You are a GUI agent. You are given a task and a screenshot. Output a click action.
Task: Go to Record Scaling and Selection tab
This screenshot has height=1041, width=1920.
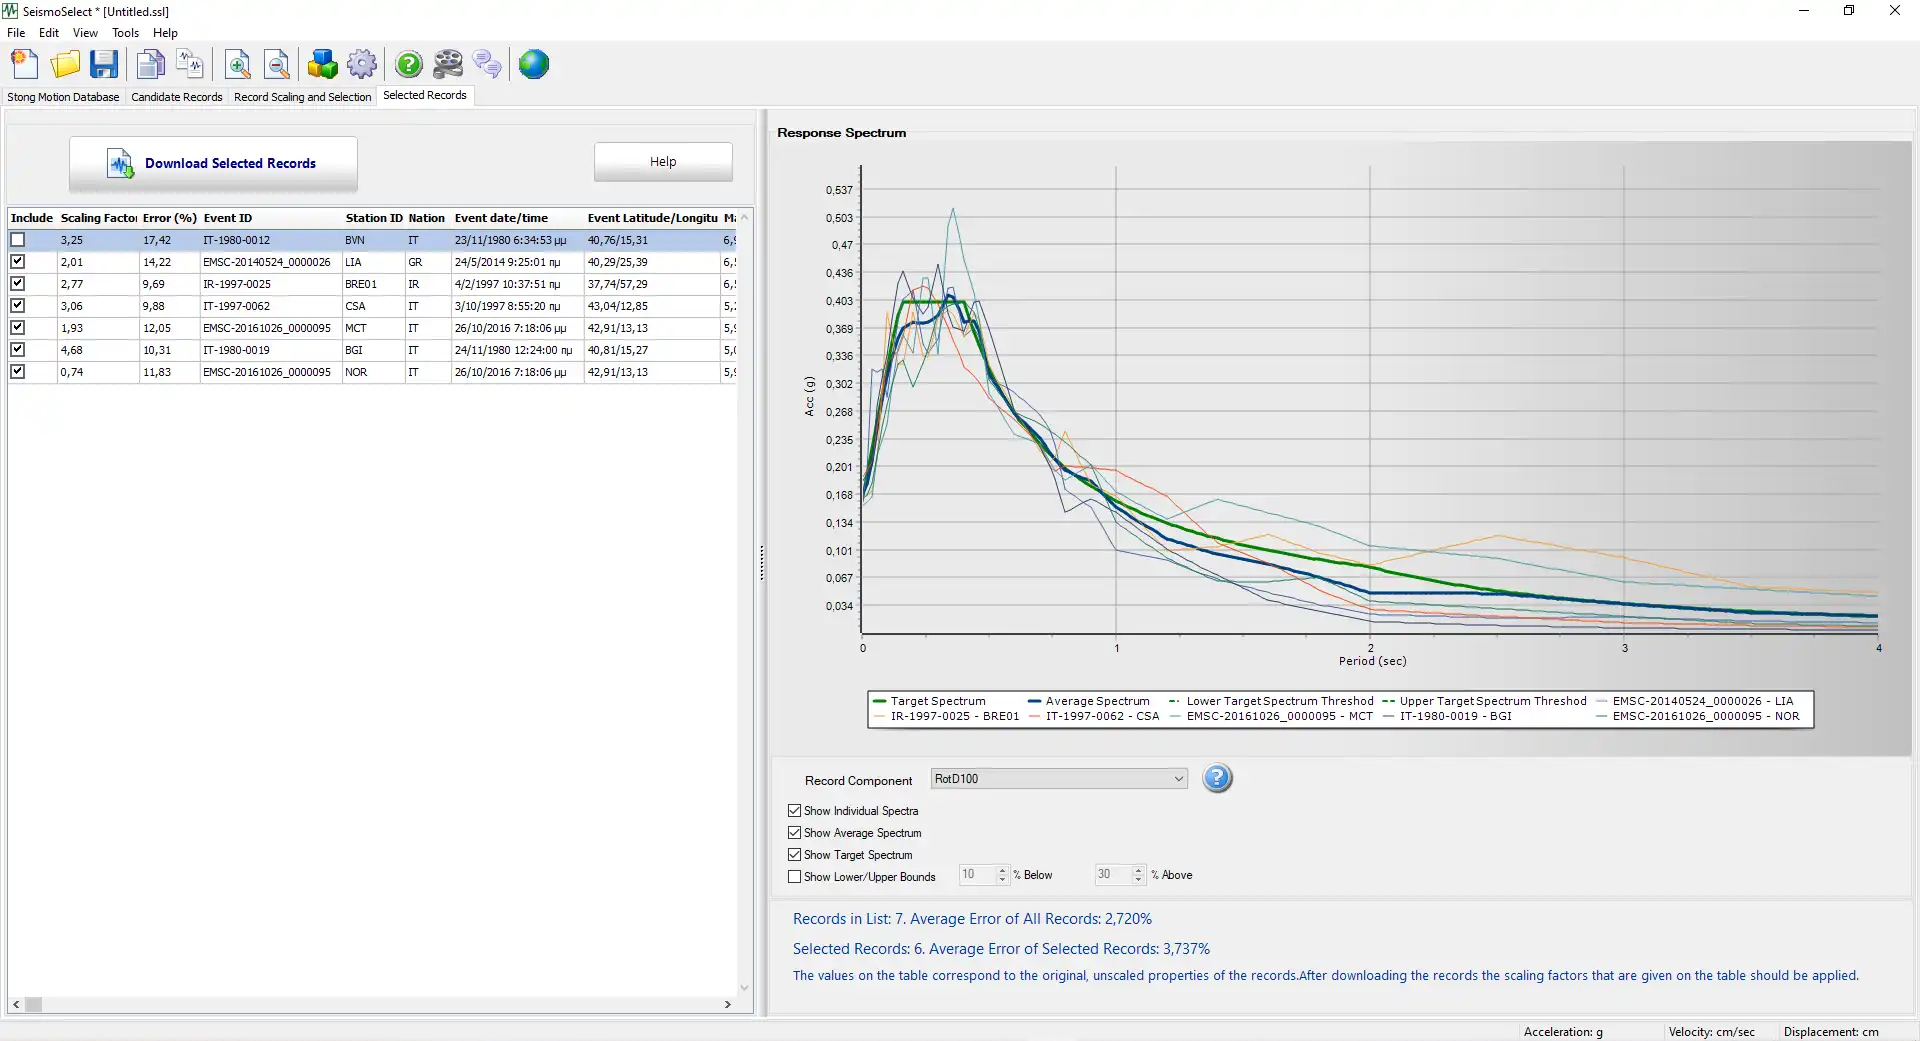tap(302, 97)
